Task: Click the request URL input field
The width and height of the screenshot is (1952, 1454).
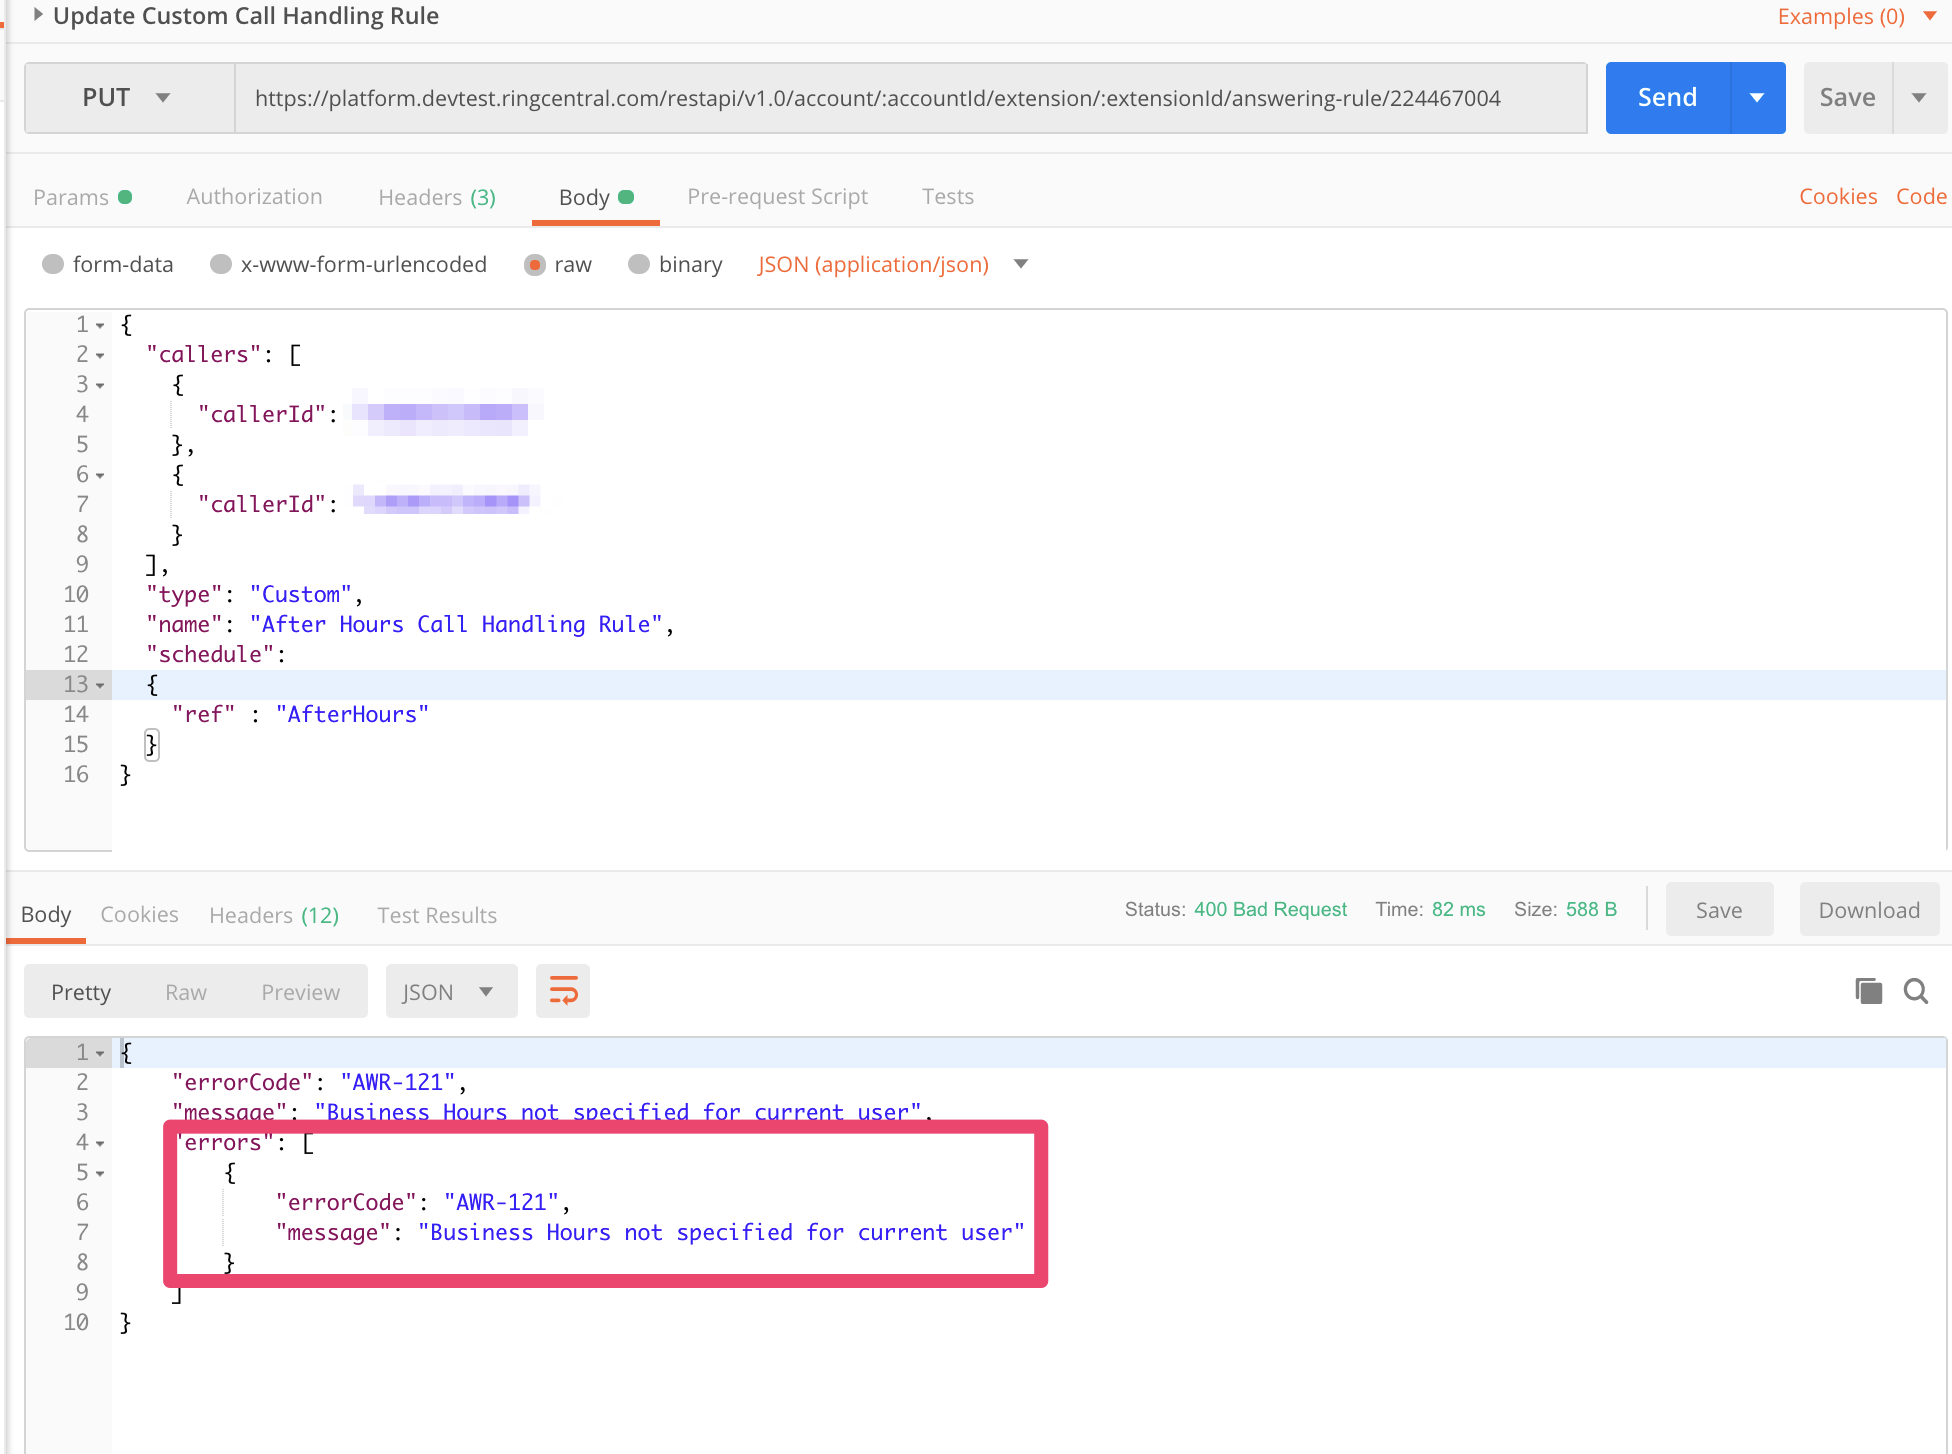Action: pos(900,97)
